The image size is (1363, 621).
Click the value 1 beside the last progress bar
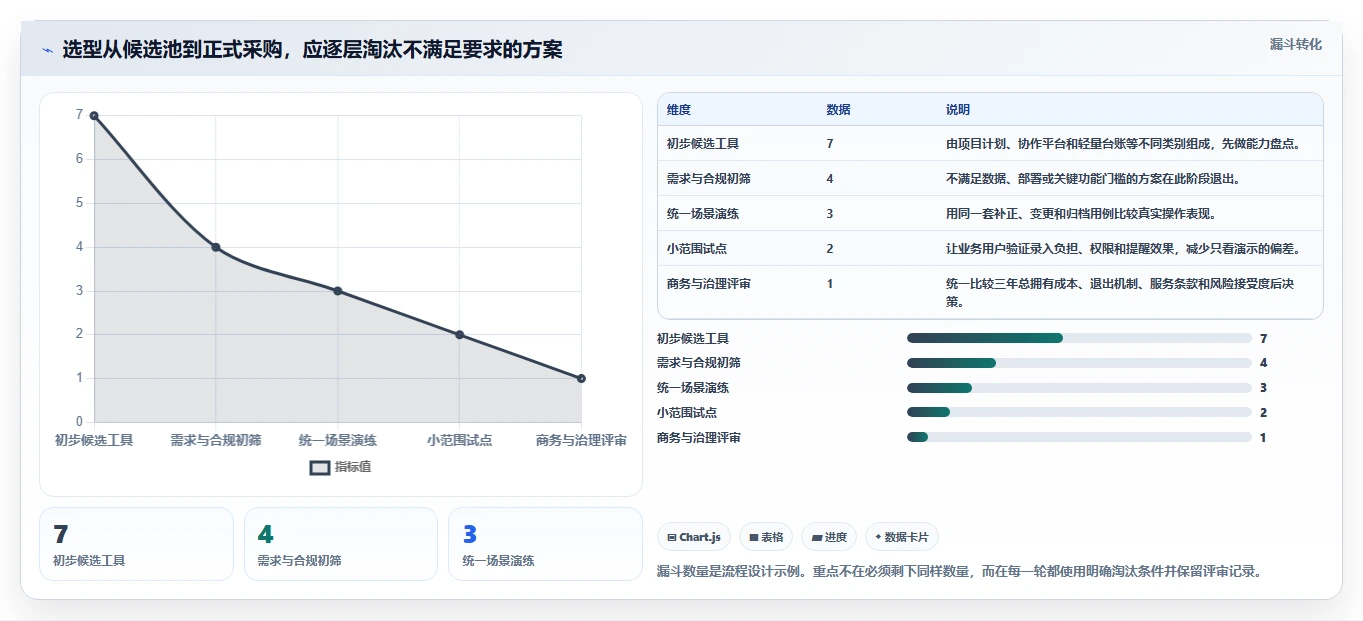[x=1264, y=437]
